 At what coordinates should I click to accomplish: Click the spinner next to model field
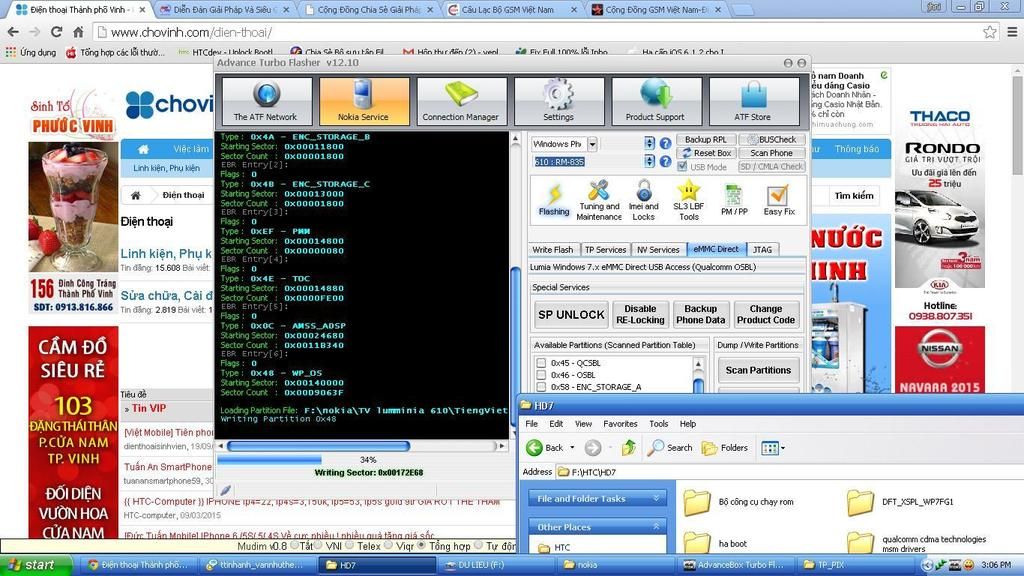649,161
